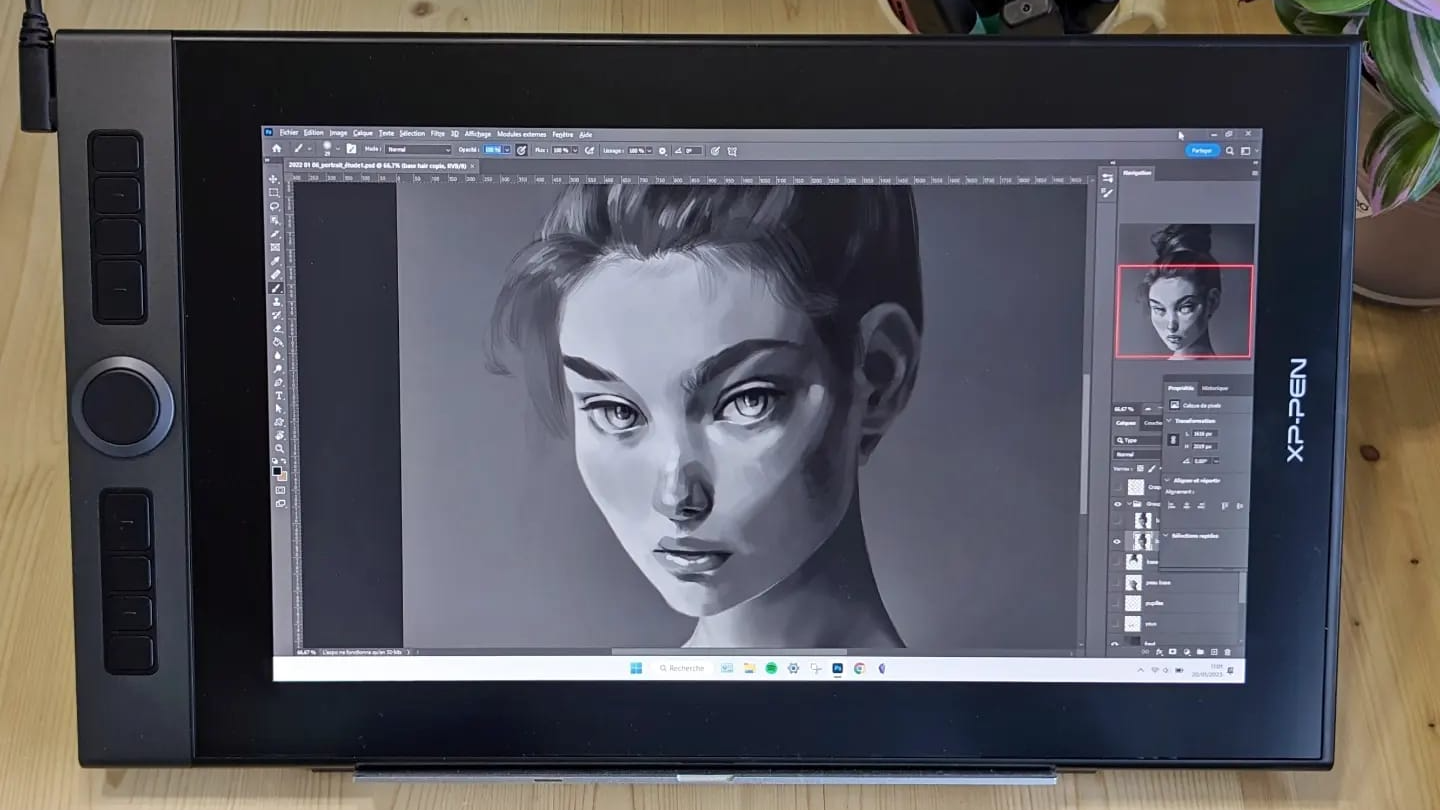Switch to the Historique tab
Image resolution: width=1440 pixels, height=810 pixels.
[x=1214, y=388]
